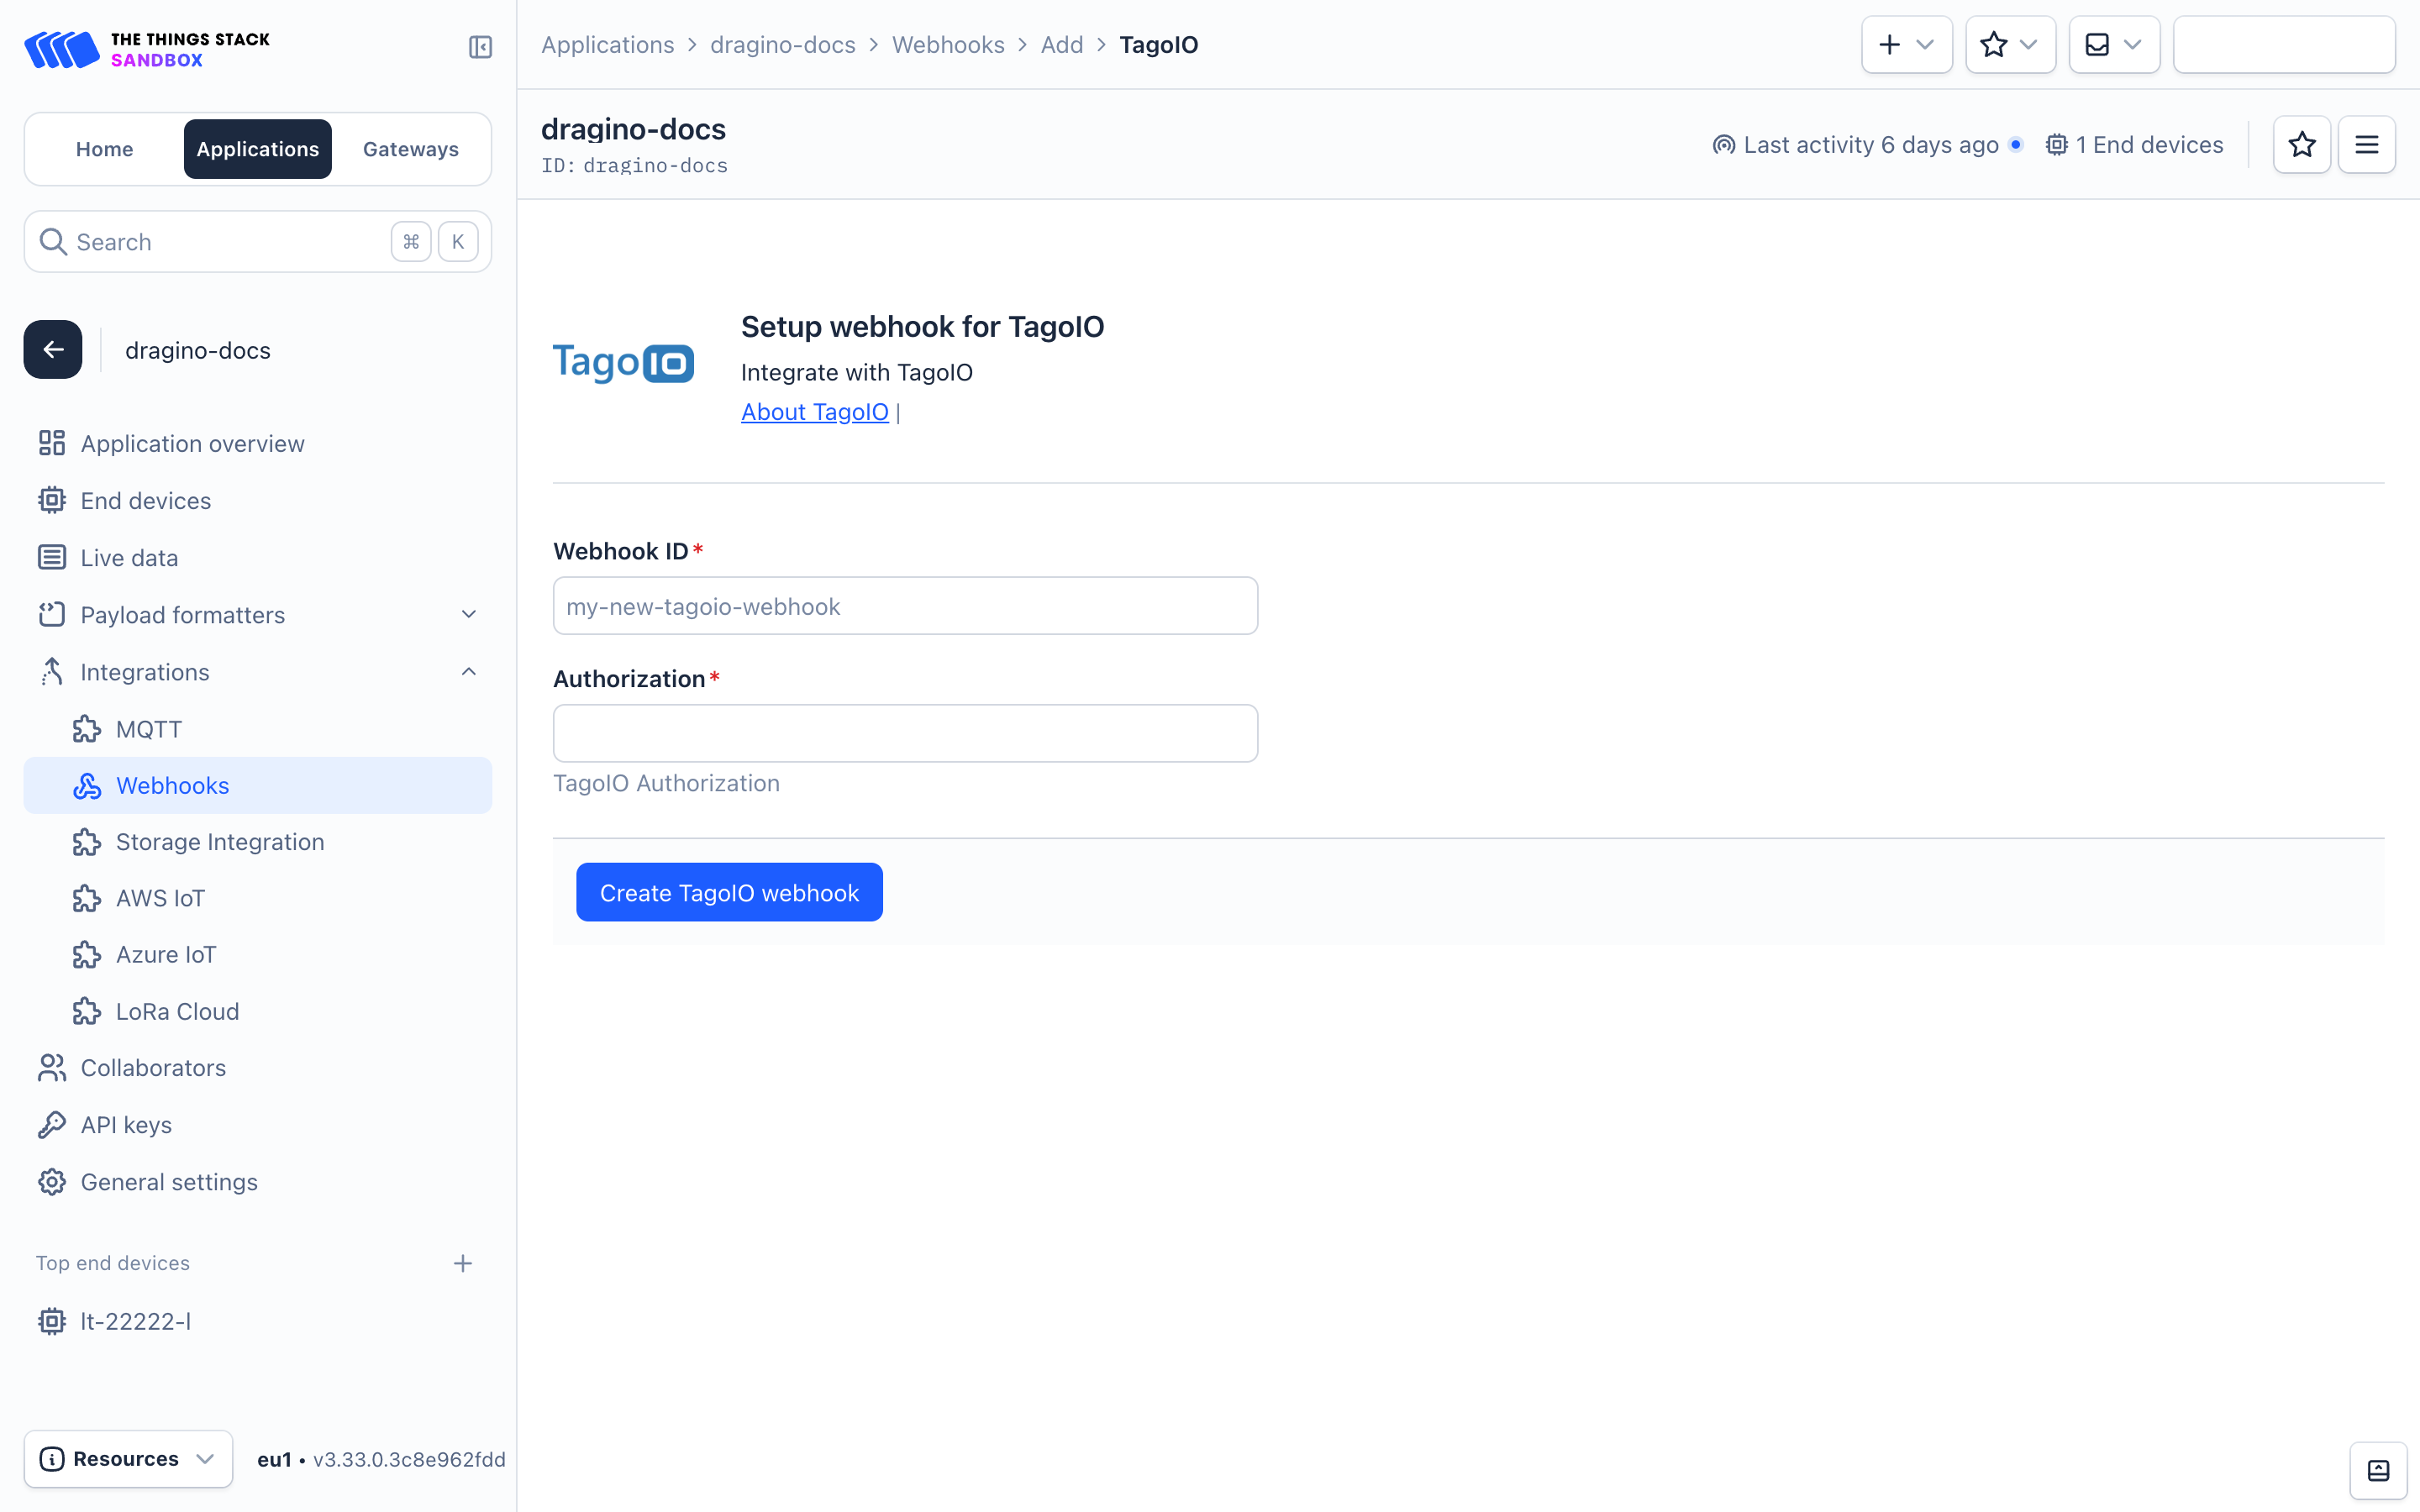Image resolution: width=2420 pixels, height=1512 pixels.
Task: Click 1 End devices count
Action: pyautogui.click(x=2134, y=145)
